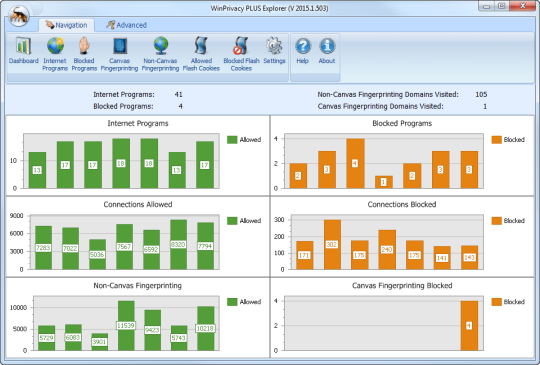Click the application logo menu button
The height and width of the screenshot is (365, 540).
[x=19, y=15]
